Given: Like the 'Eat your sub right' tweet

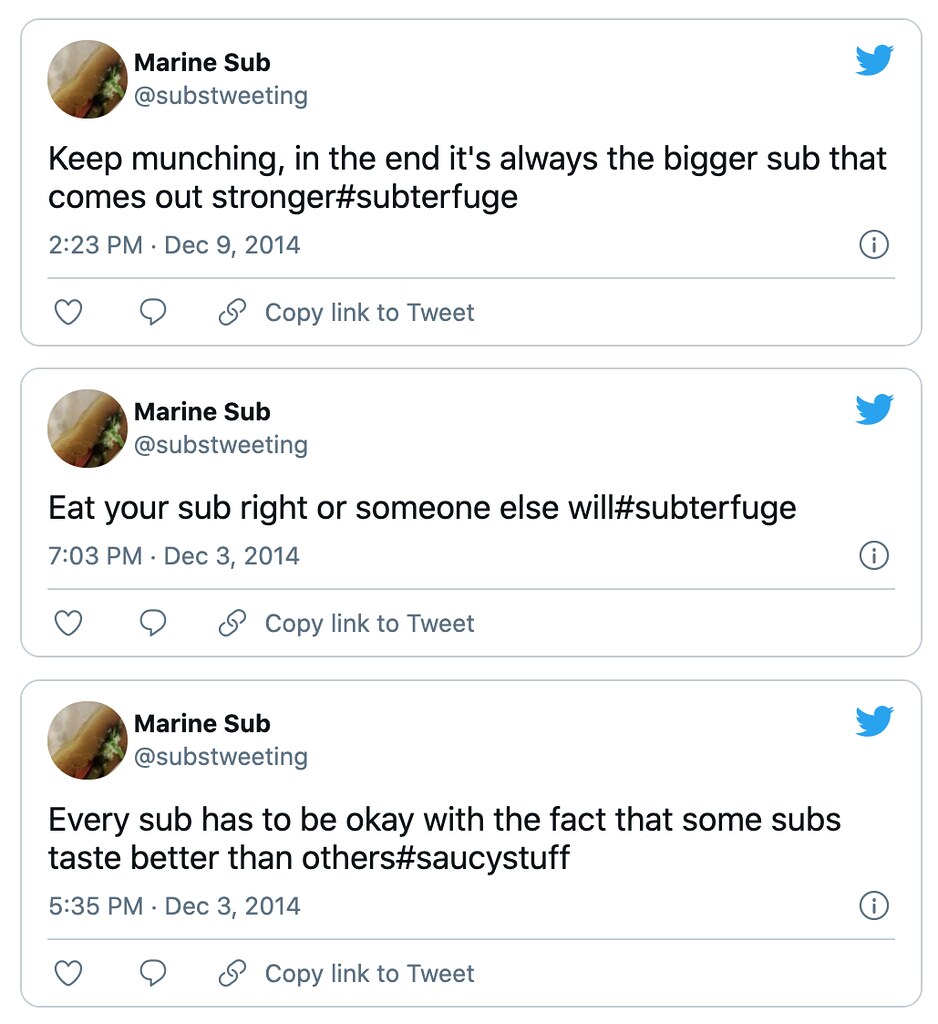Looking at the screenshot, I should click(68, 623).
